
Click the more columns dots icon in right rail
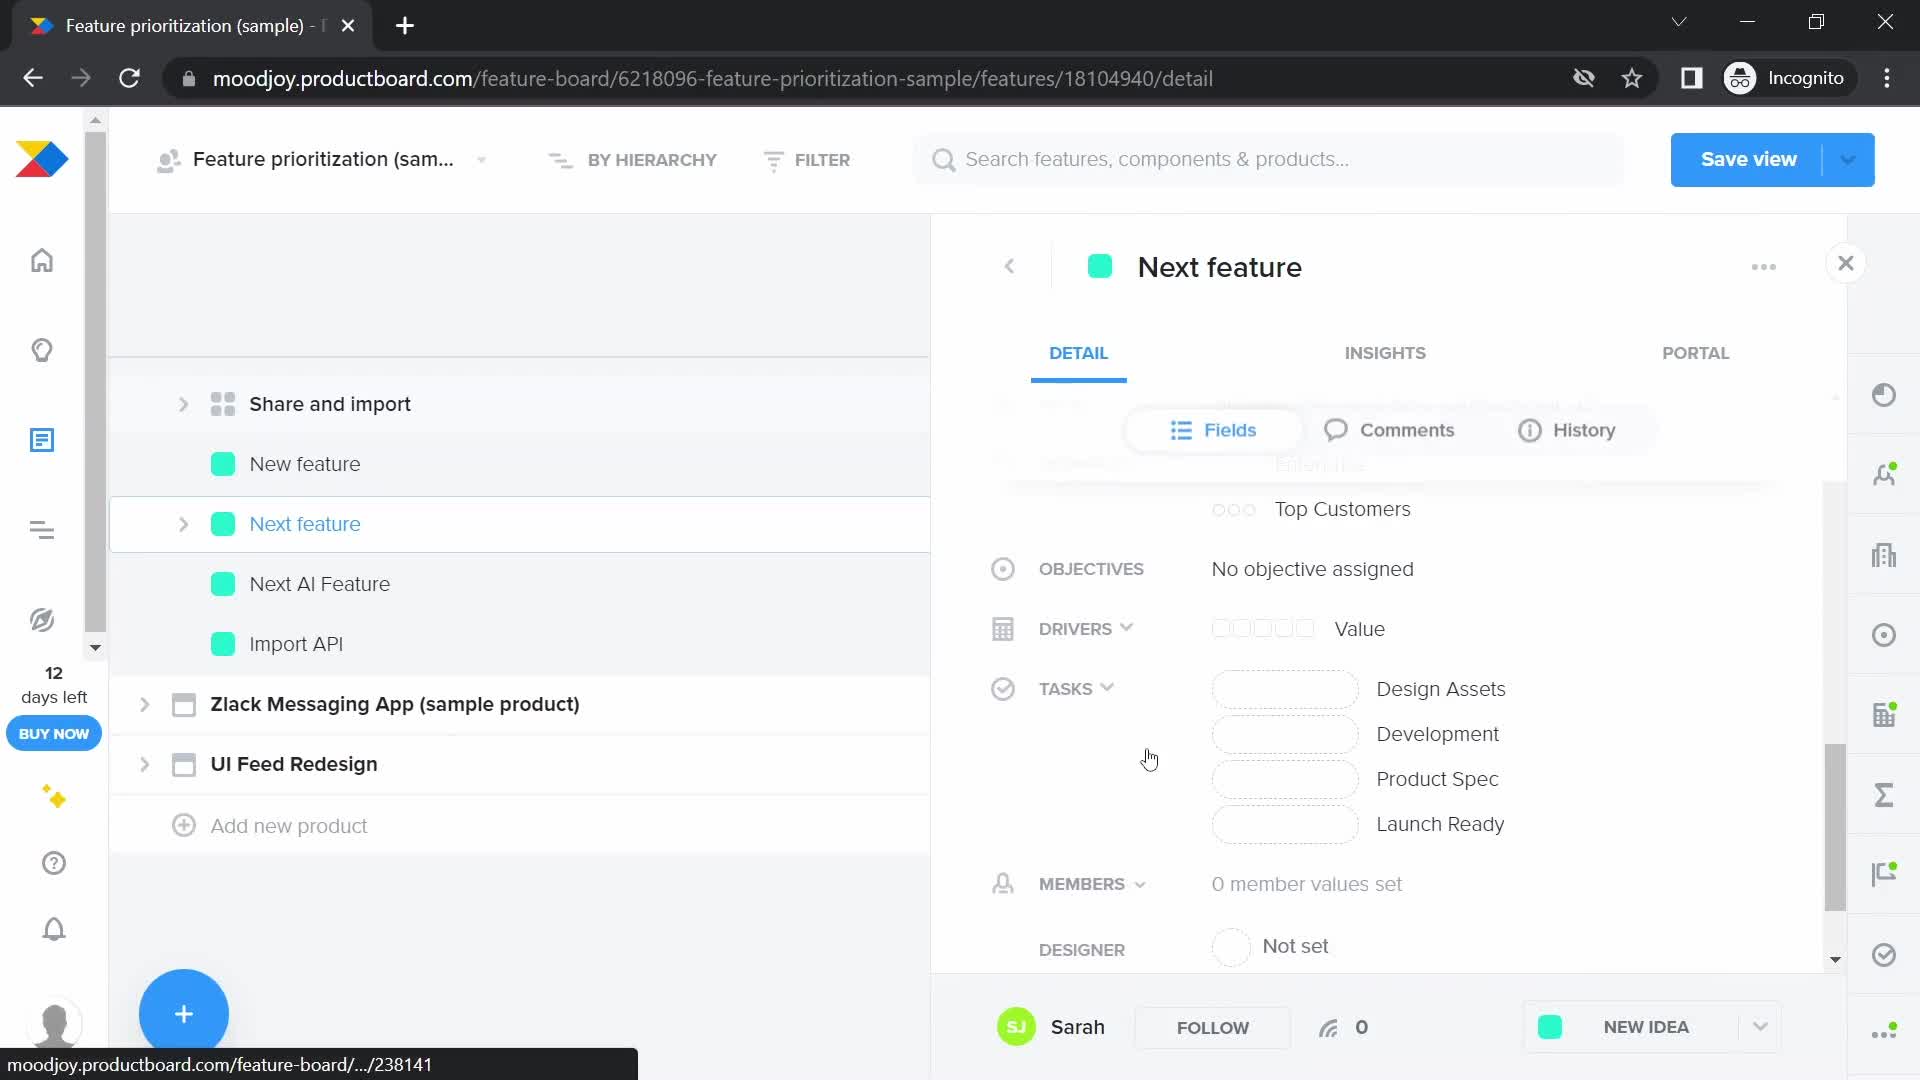point(1884,1033)
